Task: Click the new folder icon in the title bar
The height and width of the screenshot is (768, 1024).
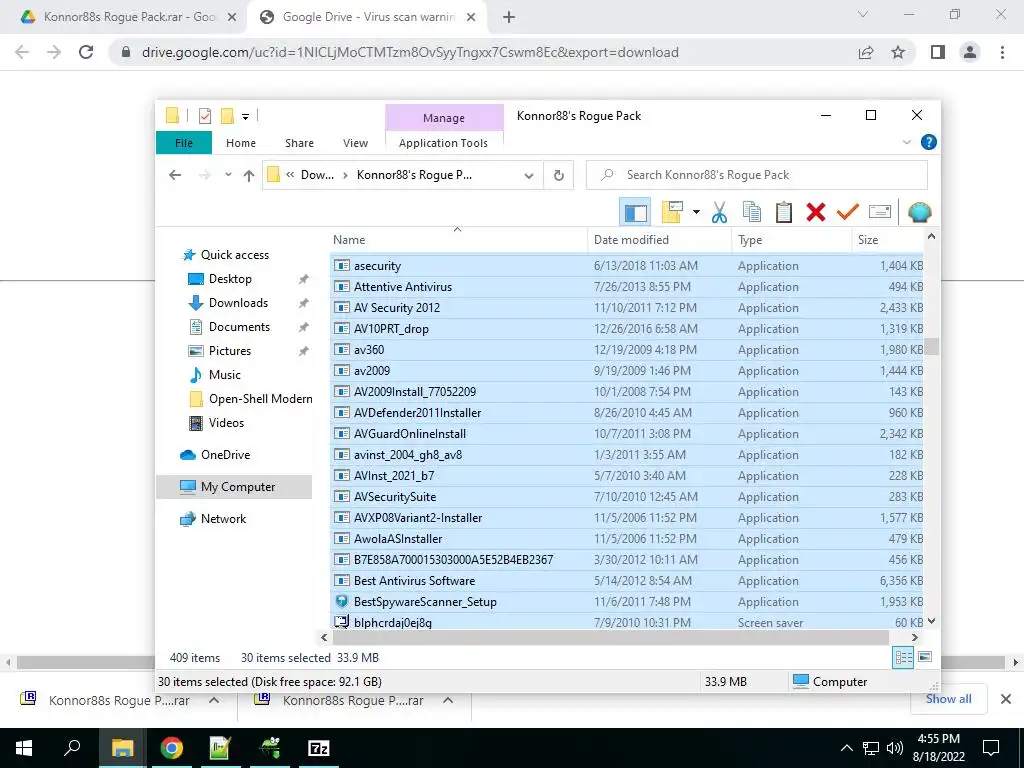Action: tap(227, 116)
